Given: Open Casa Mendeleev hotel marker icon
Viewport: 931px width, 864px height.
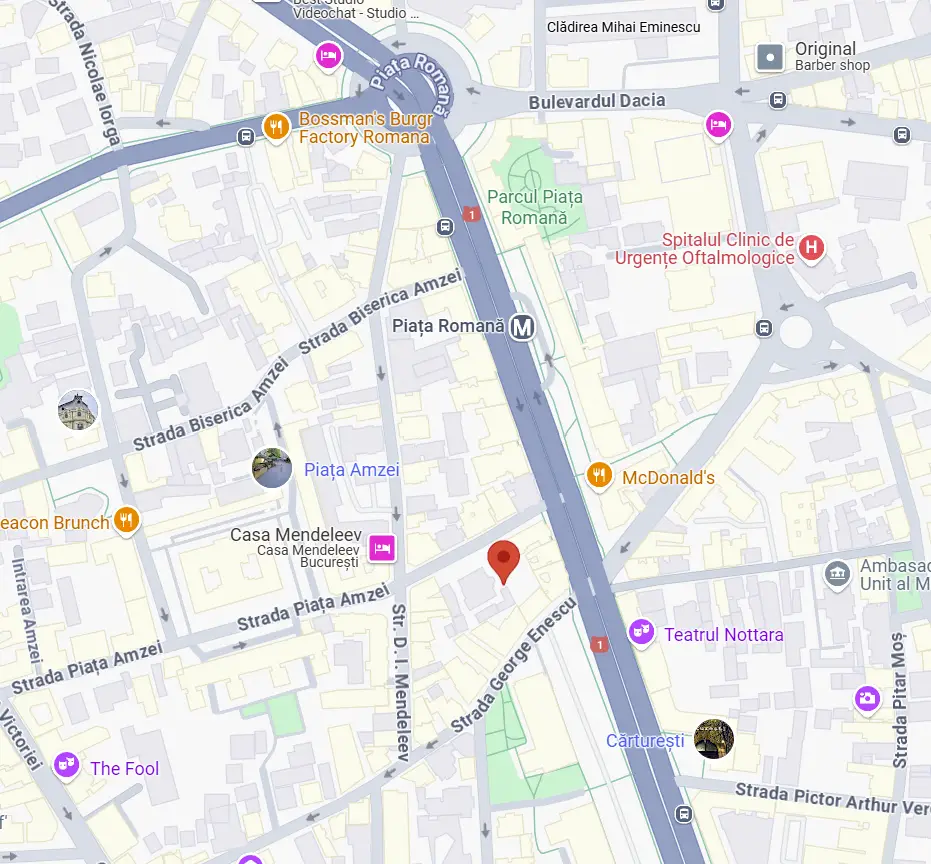Looking at the screenshot, I should coord(382,547).
